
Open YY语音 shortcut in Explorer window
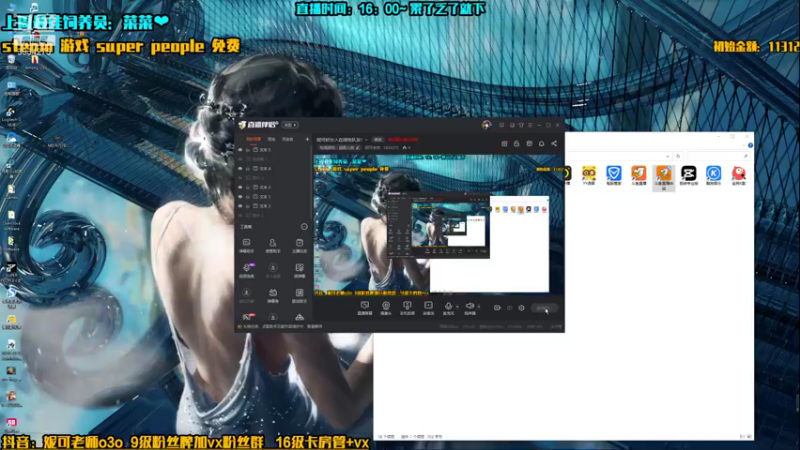[589, 176]
